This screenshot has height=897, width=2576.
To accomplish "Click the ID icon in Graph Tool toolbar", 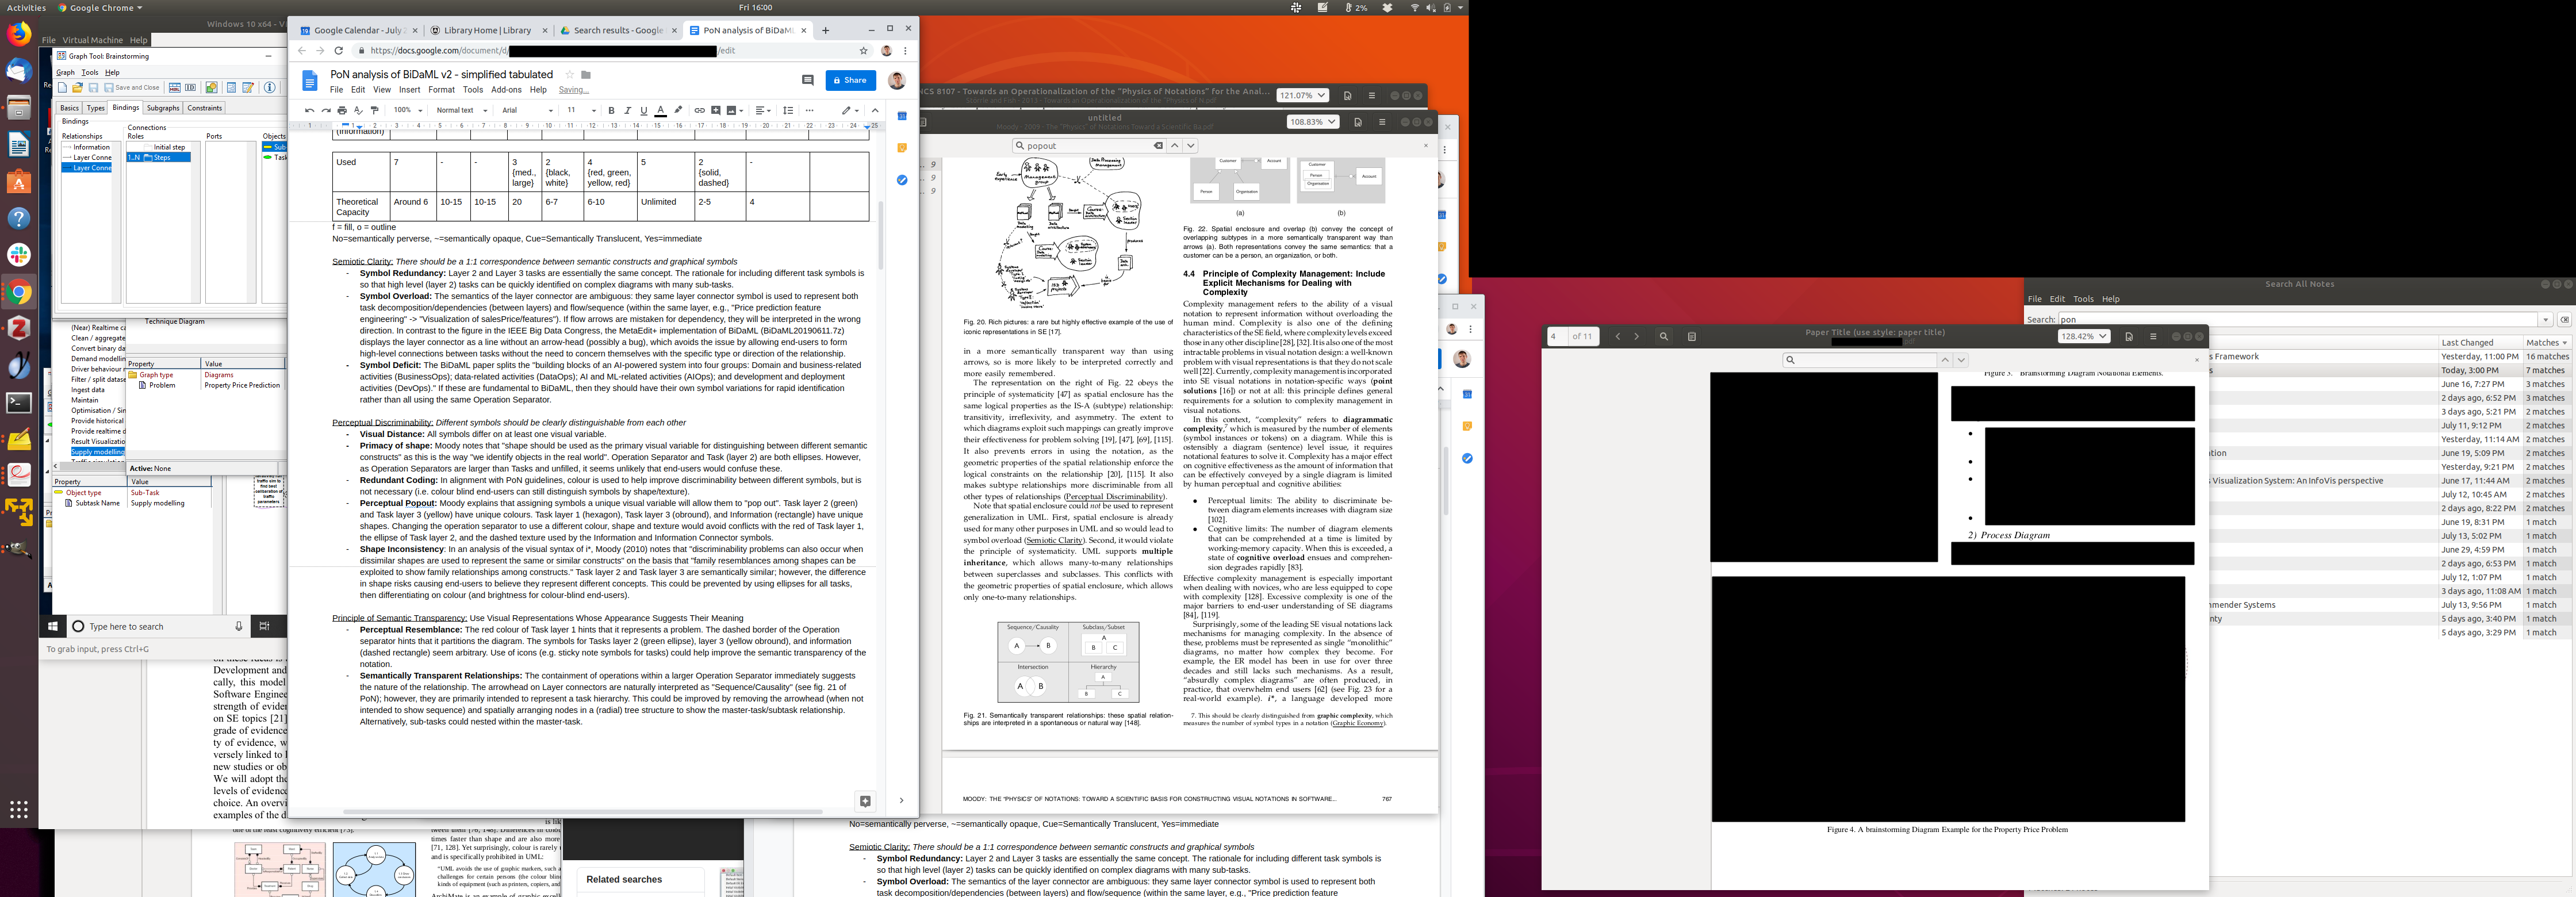I will coord(190,88).
